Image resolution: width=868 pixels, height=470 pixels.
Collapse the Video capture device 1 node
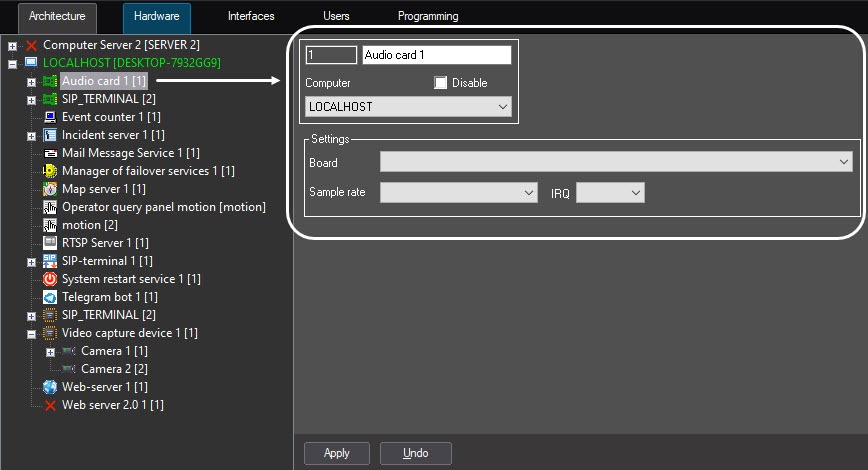31,333
